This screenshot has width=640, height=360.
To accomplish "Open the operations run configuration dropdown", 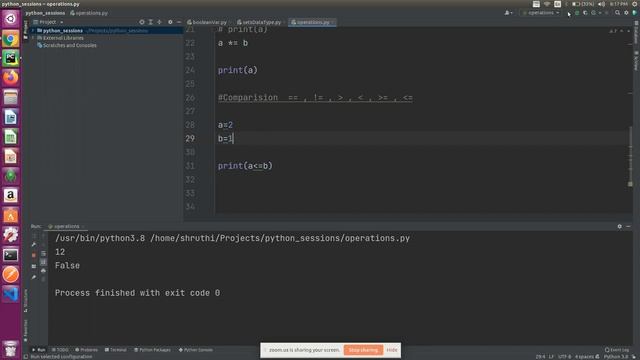I will (541, 13).
